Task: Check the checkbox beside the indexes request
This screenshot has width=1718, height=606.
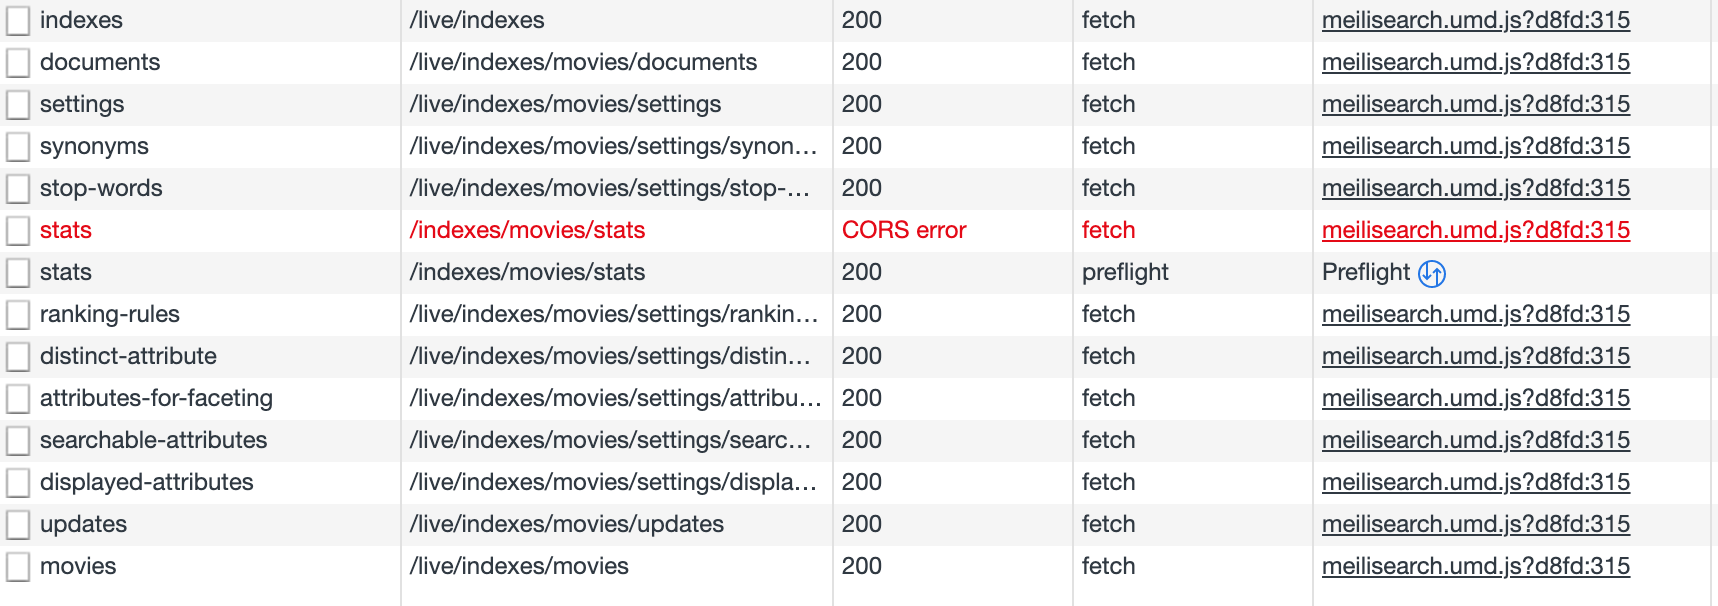Action: (18, 19)
